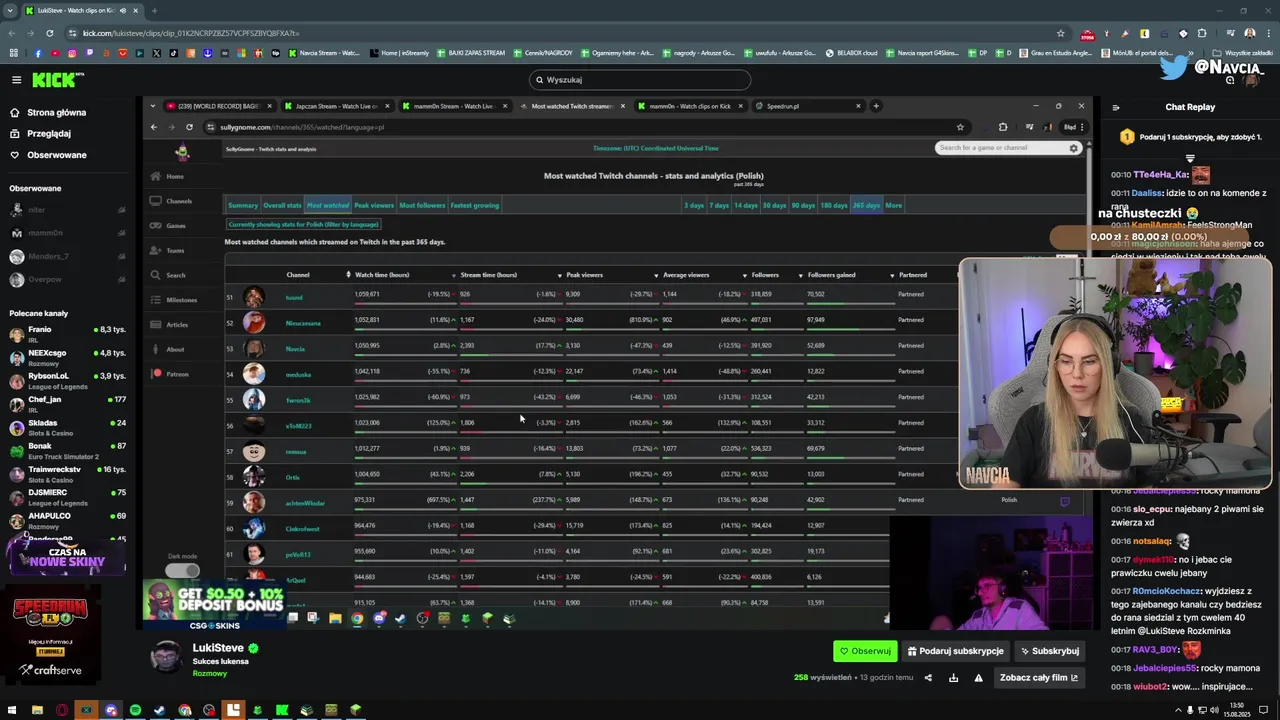The height and width of the screenshot is (720, 1280).
Task: Open the LukiSteve avatar below the video
Action: coord(165,657)
